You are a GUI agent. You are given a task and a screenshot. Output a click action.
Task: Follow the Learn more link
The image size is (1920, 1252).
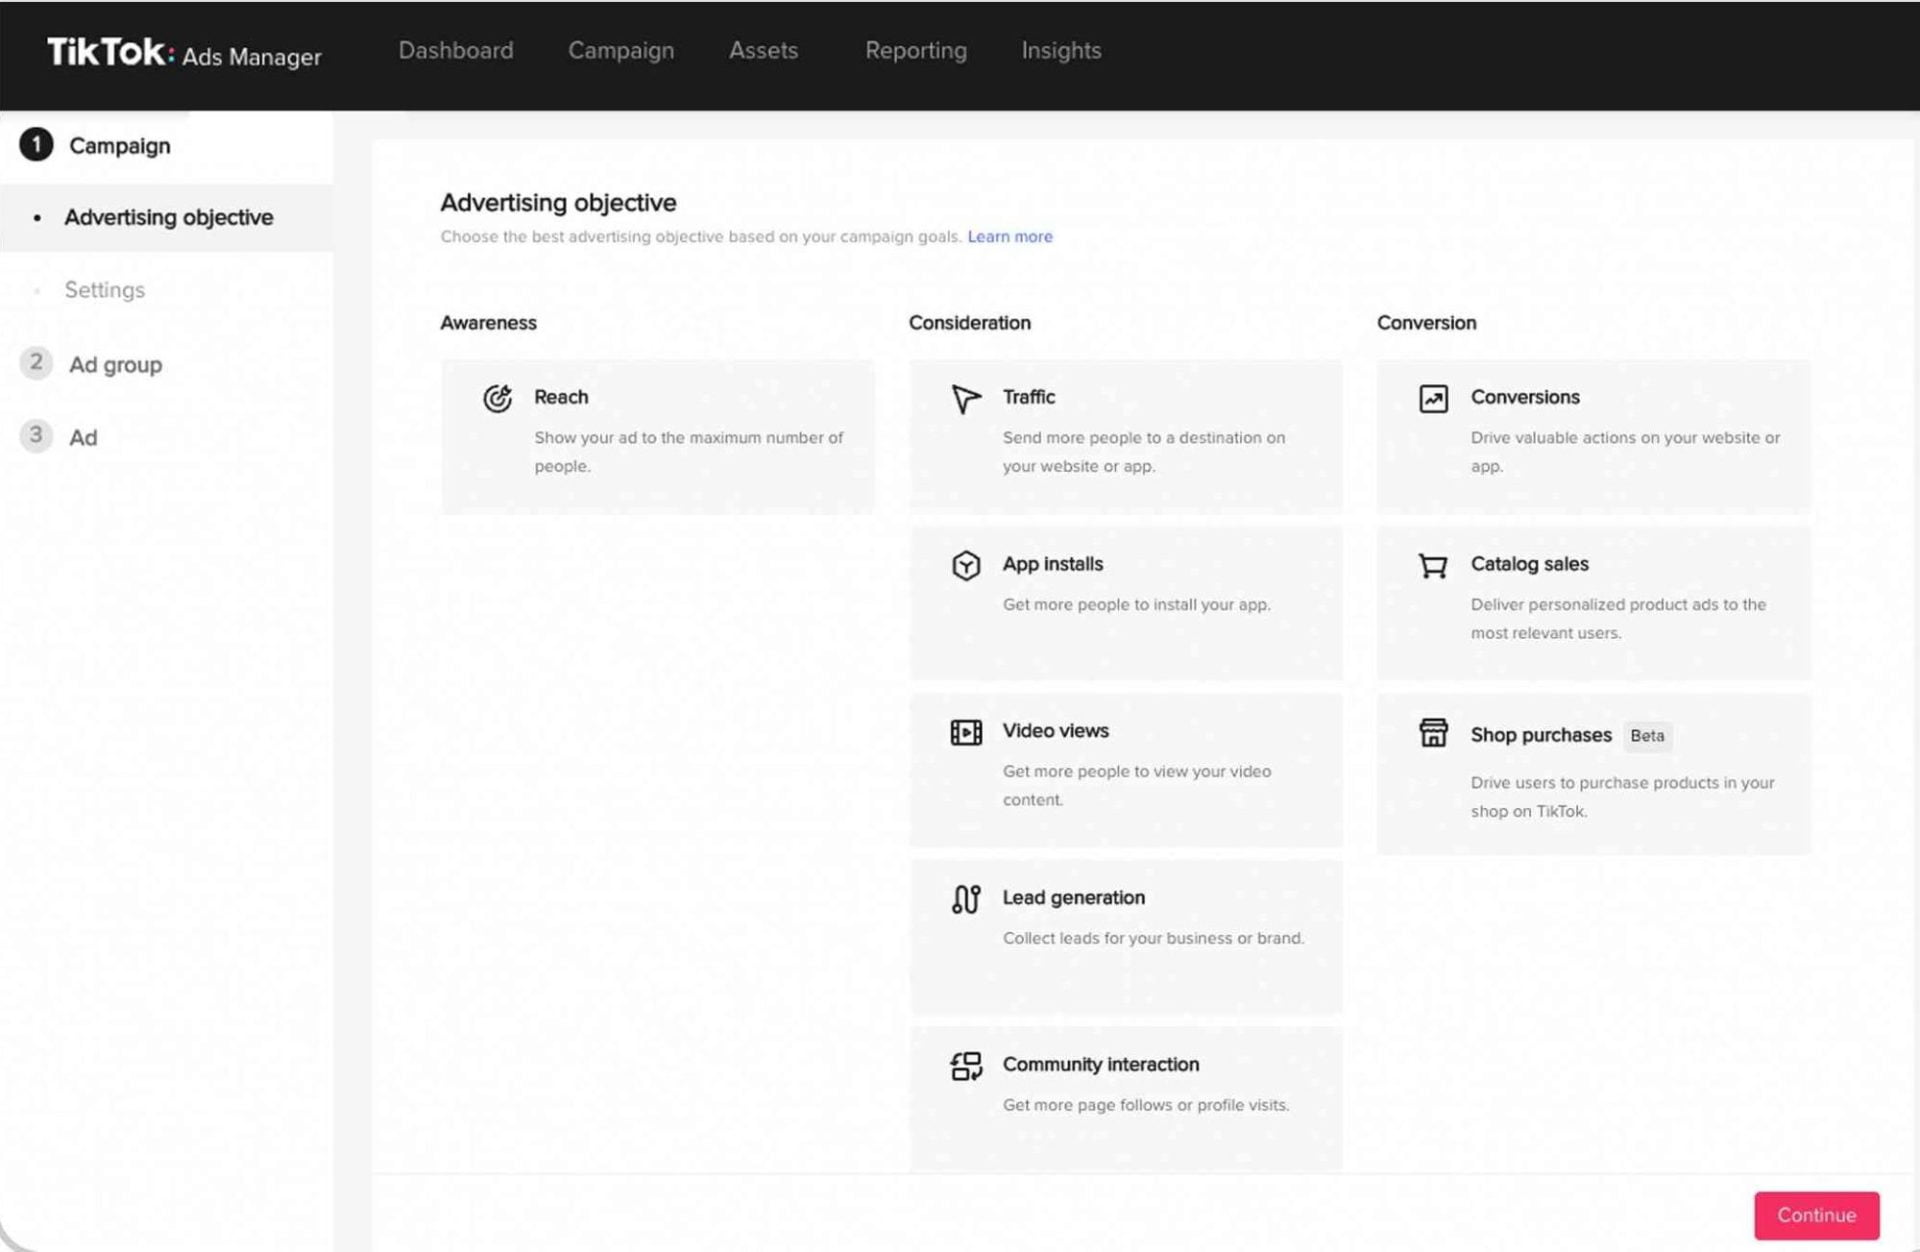point(1009,237)
